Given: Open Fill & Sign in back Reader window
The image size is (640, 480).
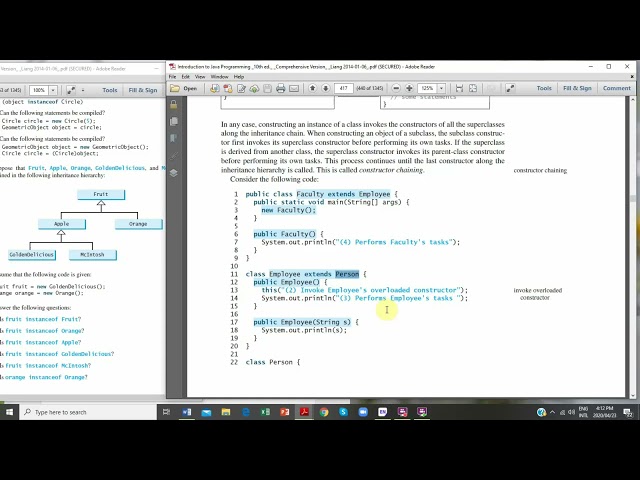Looking at the screenshot, I should pyautogui.click(x=142, y=90).
